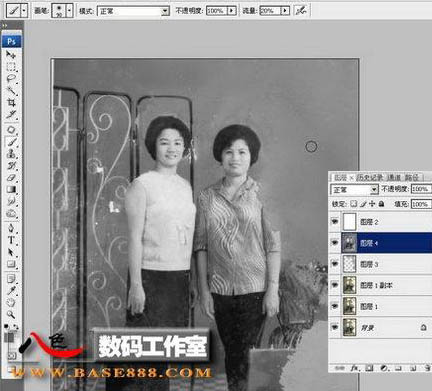Select the Move tool
The image size is (432, 391).
click(11, 55)
